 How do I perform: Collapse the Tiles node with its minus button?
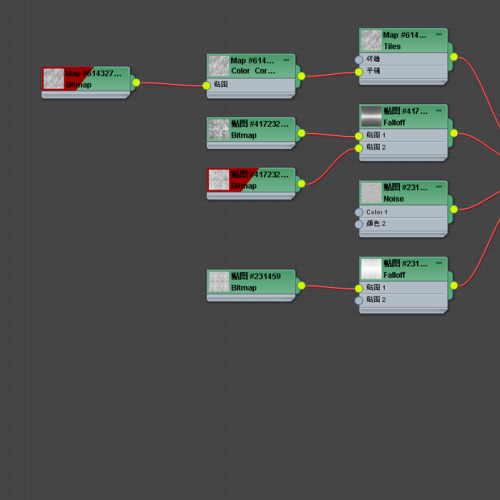(439, 34)
